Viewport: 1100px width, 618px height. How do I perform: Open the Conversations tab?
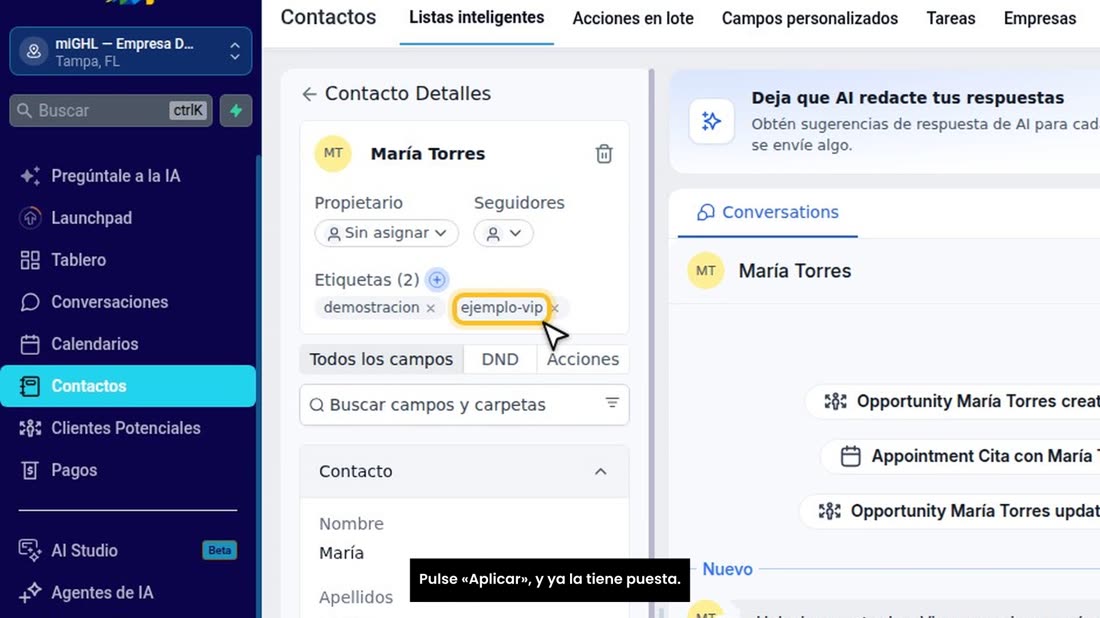click(767, 213)
